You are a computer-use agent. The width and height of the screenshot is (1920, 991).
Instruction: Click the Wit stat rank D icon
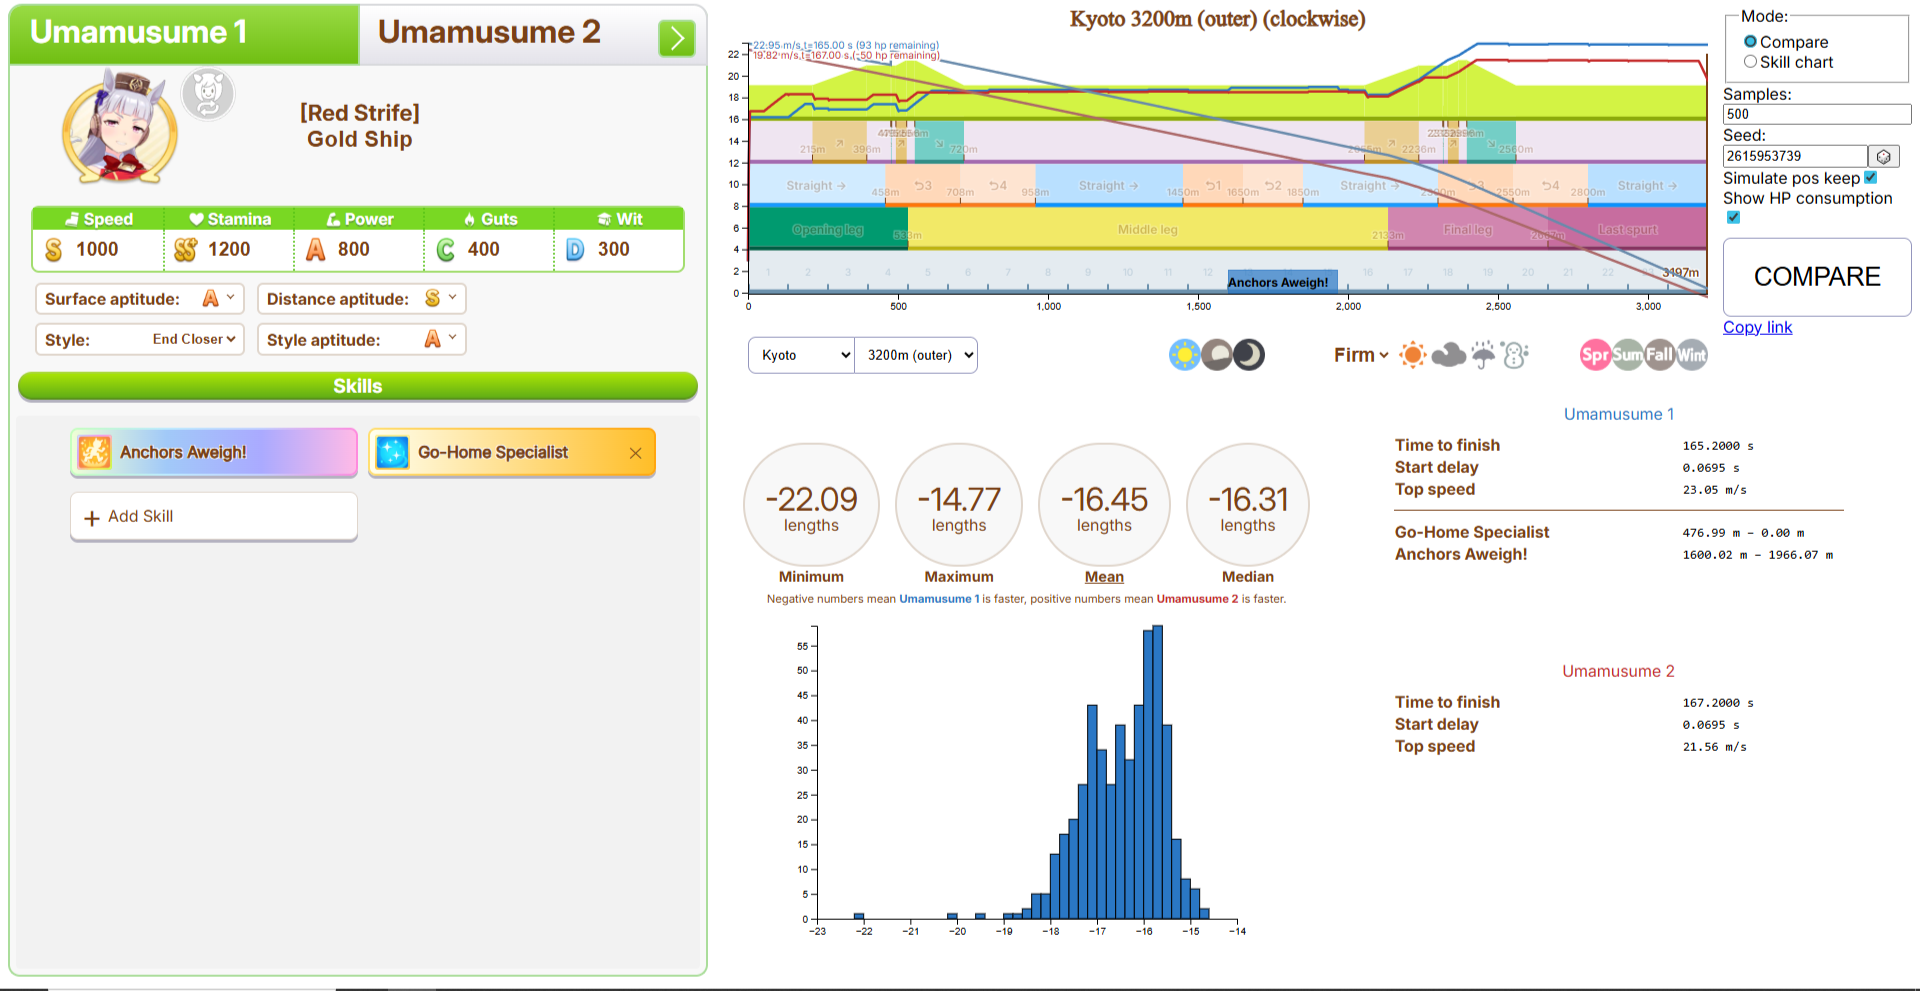point(576,249)
